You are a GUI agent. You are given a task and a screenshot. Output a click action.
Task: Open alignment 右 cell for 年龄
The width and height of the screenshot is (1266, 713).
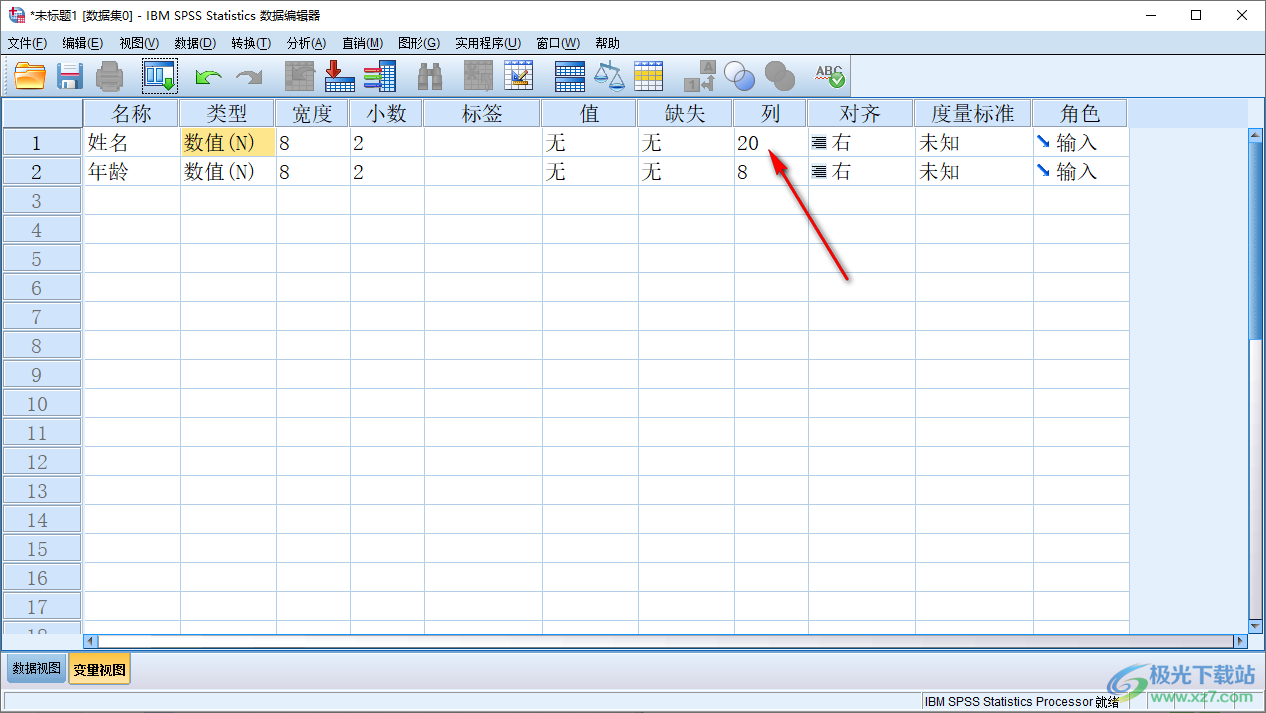point(860,171)
